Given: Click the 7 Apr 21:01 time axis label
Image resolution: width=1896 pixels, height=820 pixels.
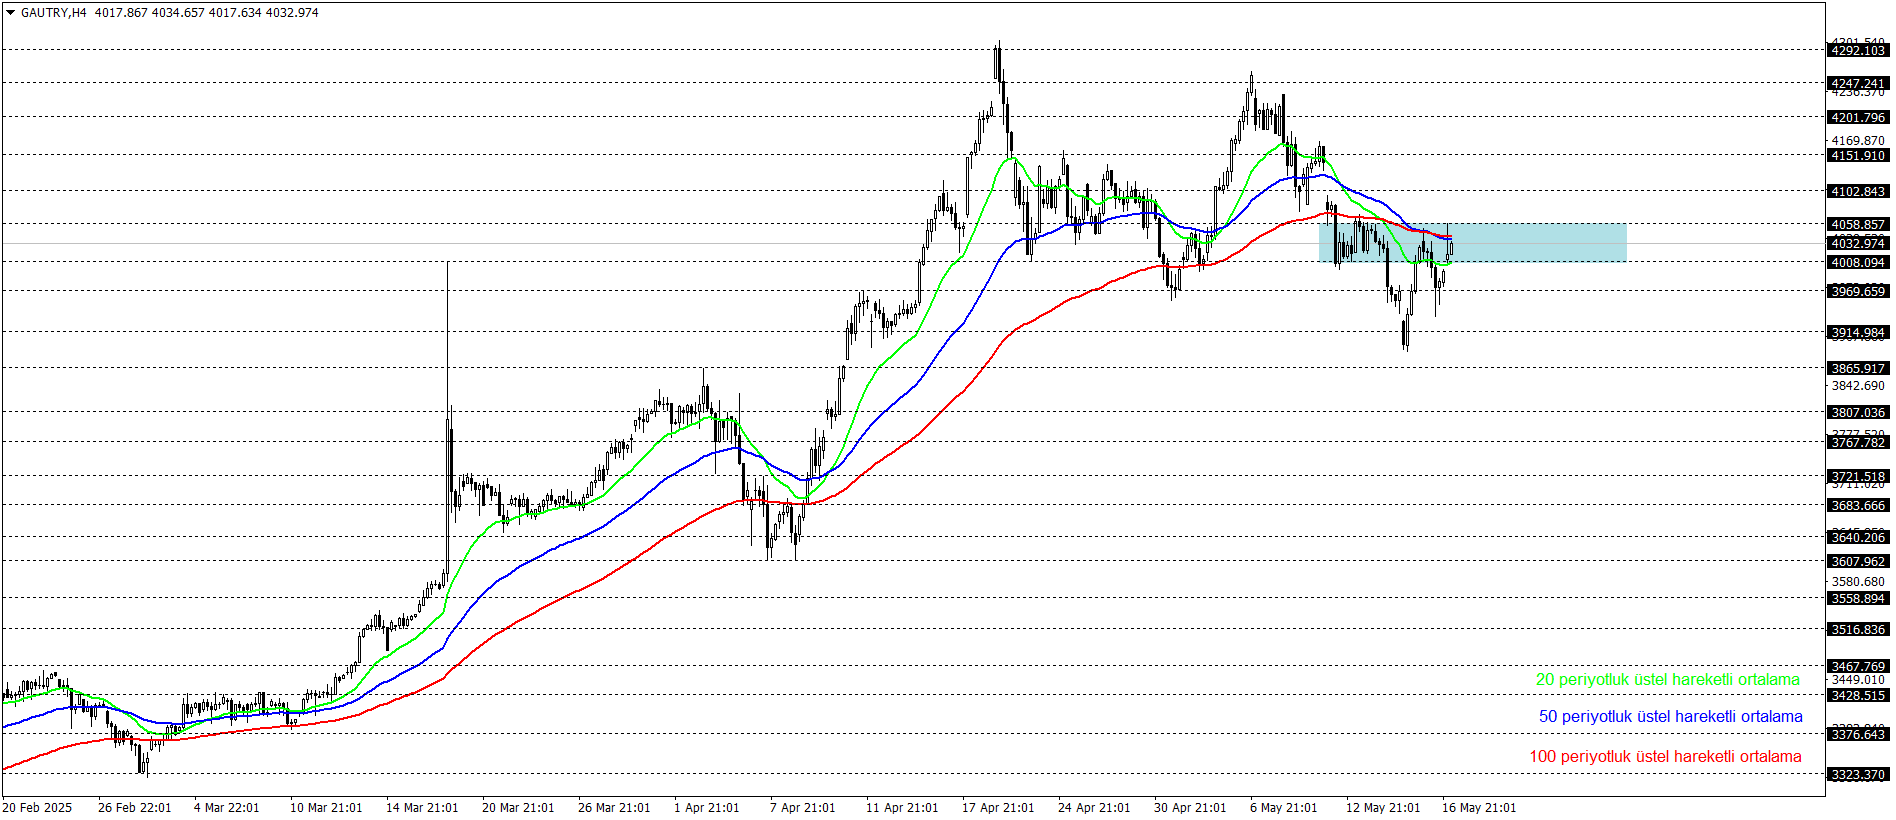Looking at the screenshot, I should [x=802, y=808].
